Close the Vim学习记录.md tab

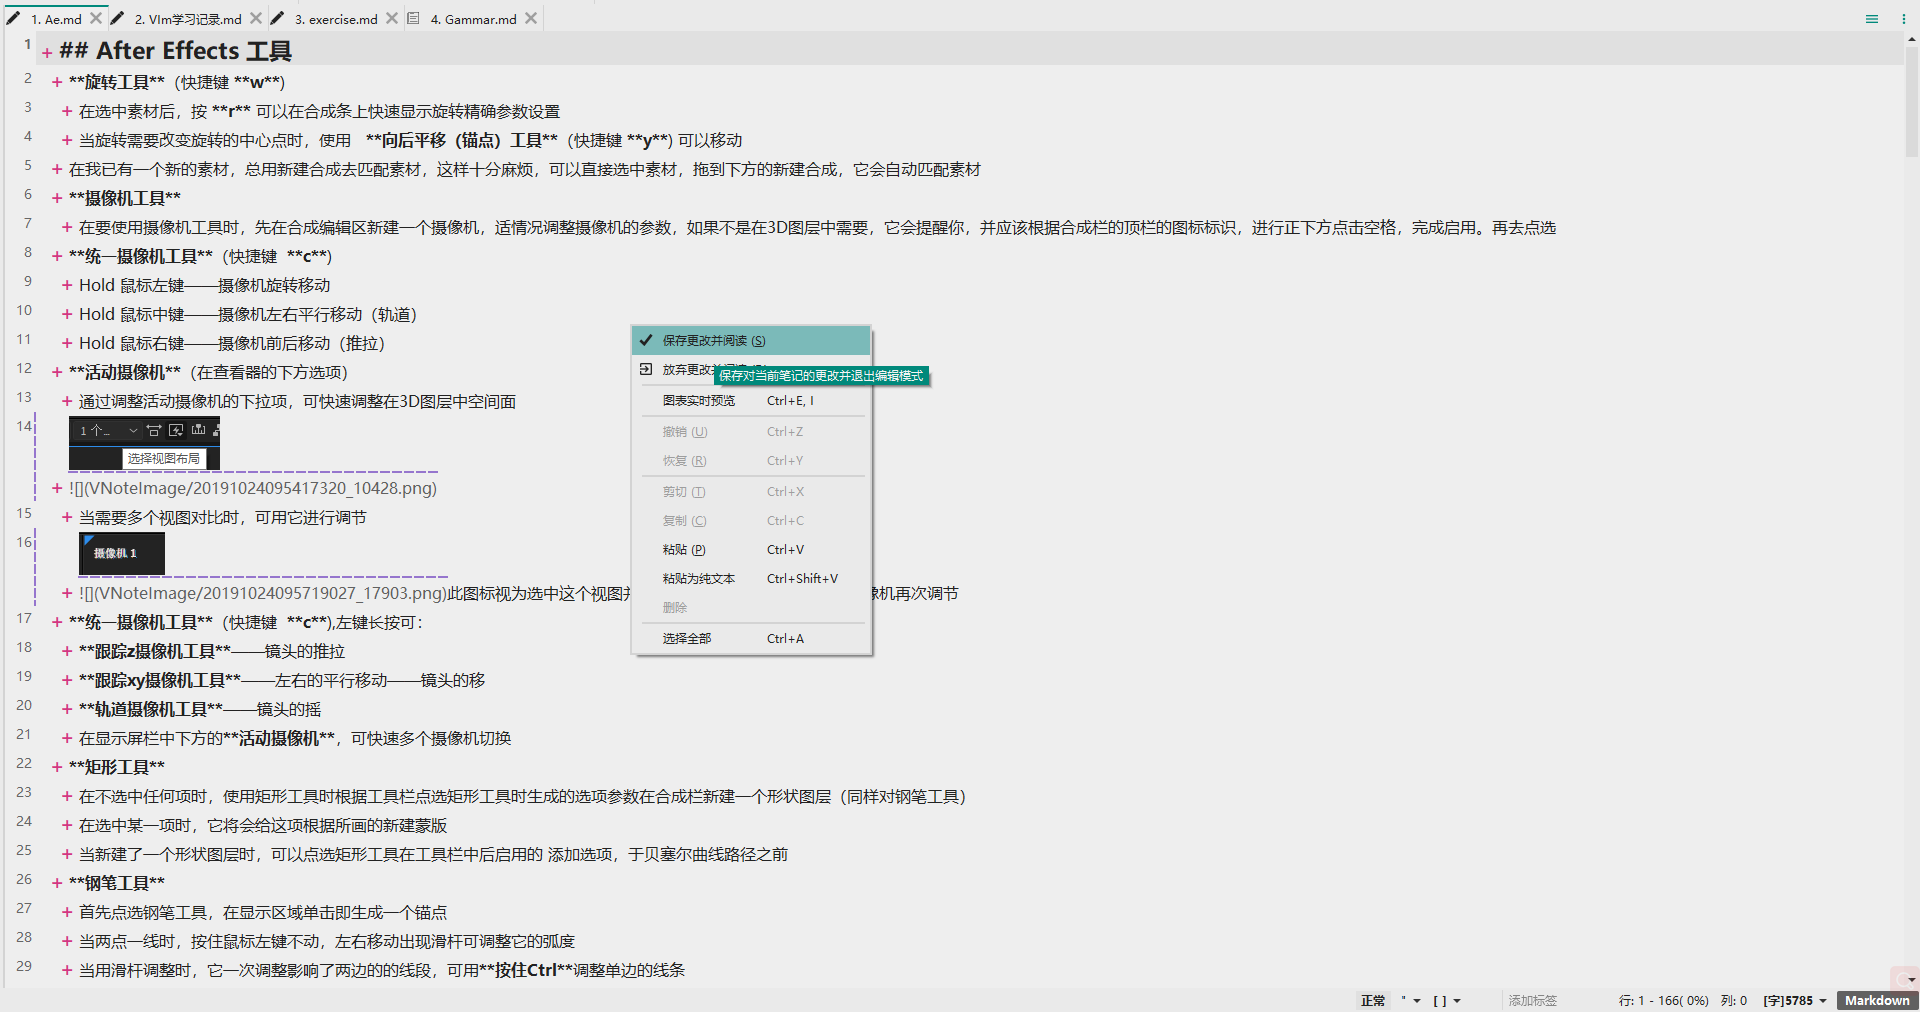[256, 18]
